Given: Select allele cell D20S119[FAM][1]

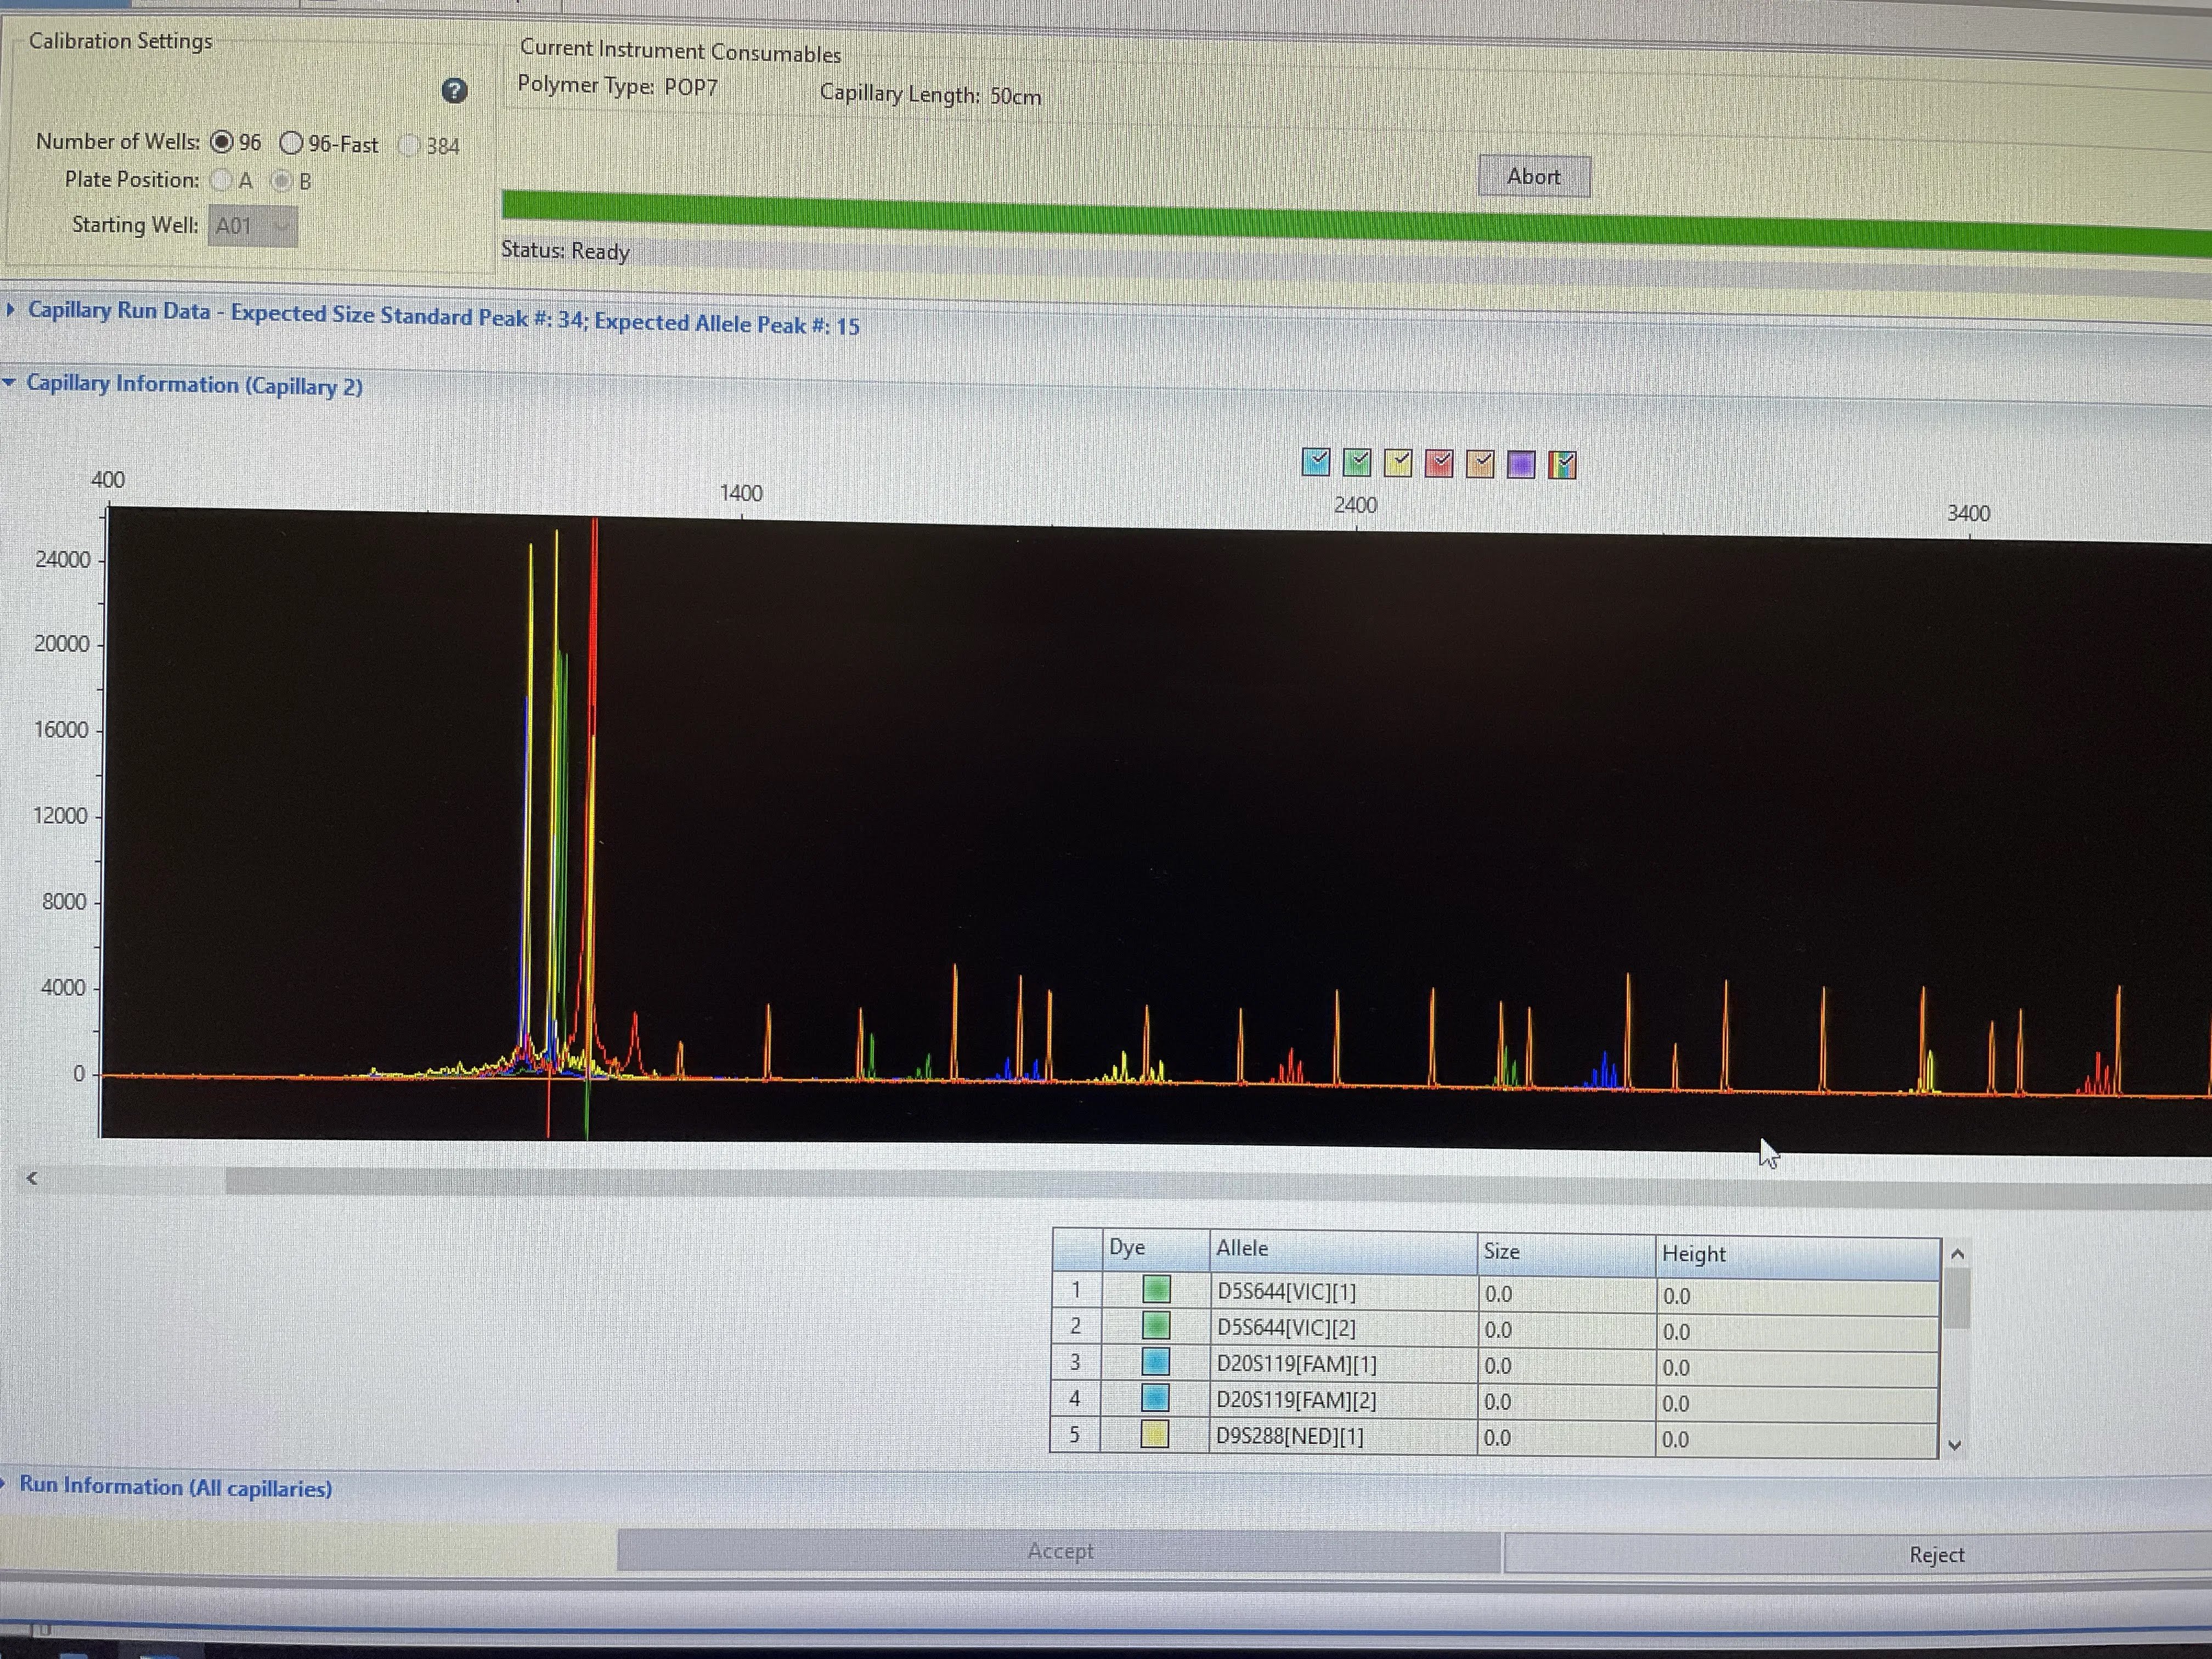Looking at the screenshot, I should pyautogui.click(x=1343, y=1364).
